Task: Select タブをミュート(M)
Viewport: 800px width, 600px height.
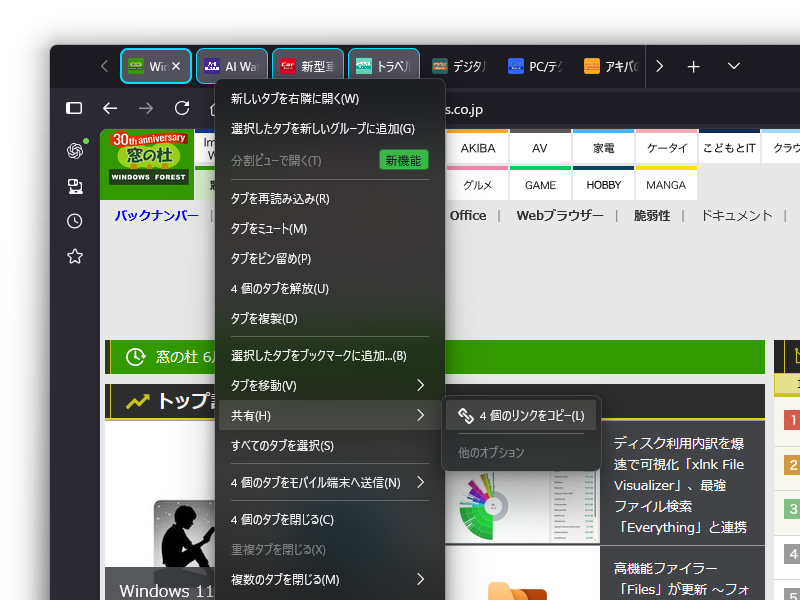Action: pos(330,229)
